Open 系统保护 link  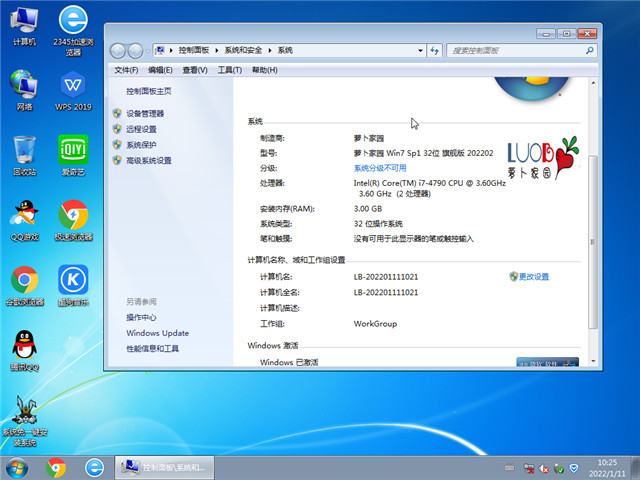click(141, 145)
